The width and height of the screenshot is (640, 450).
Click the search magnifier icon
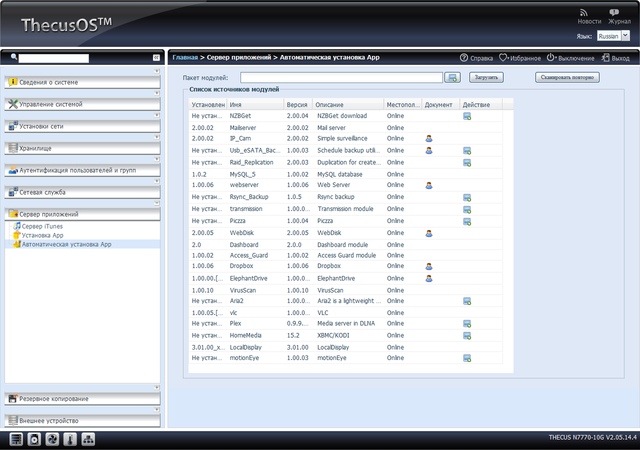(x=14, y=57)
